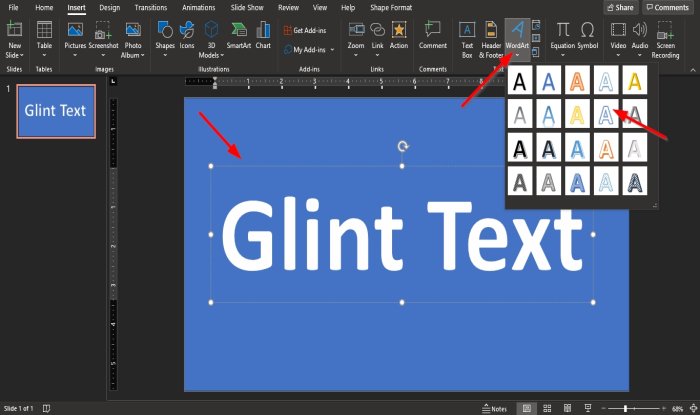Open the Shape Format tab

(x=391, y=8)
